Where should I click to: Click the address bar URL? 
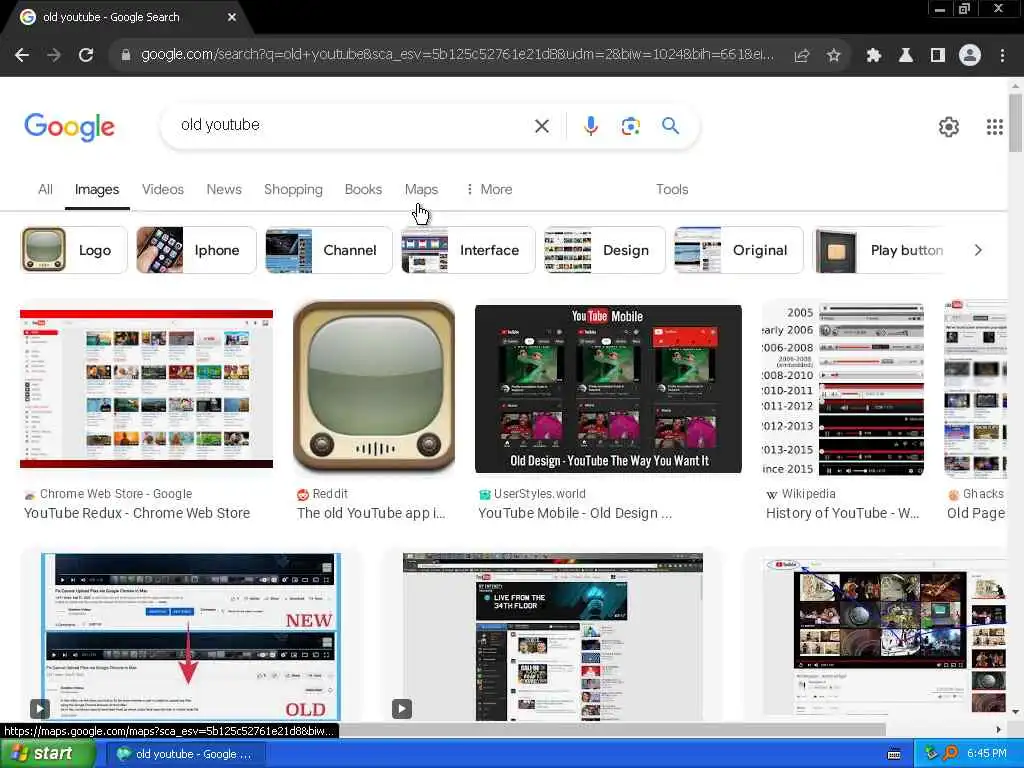tap(457, 55)
